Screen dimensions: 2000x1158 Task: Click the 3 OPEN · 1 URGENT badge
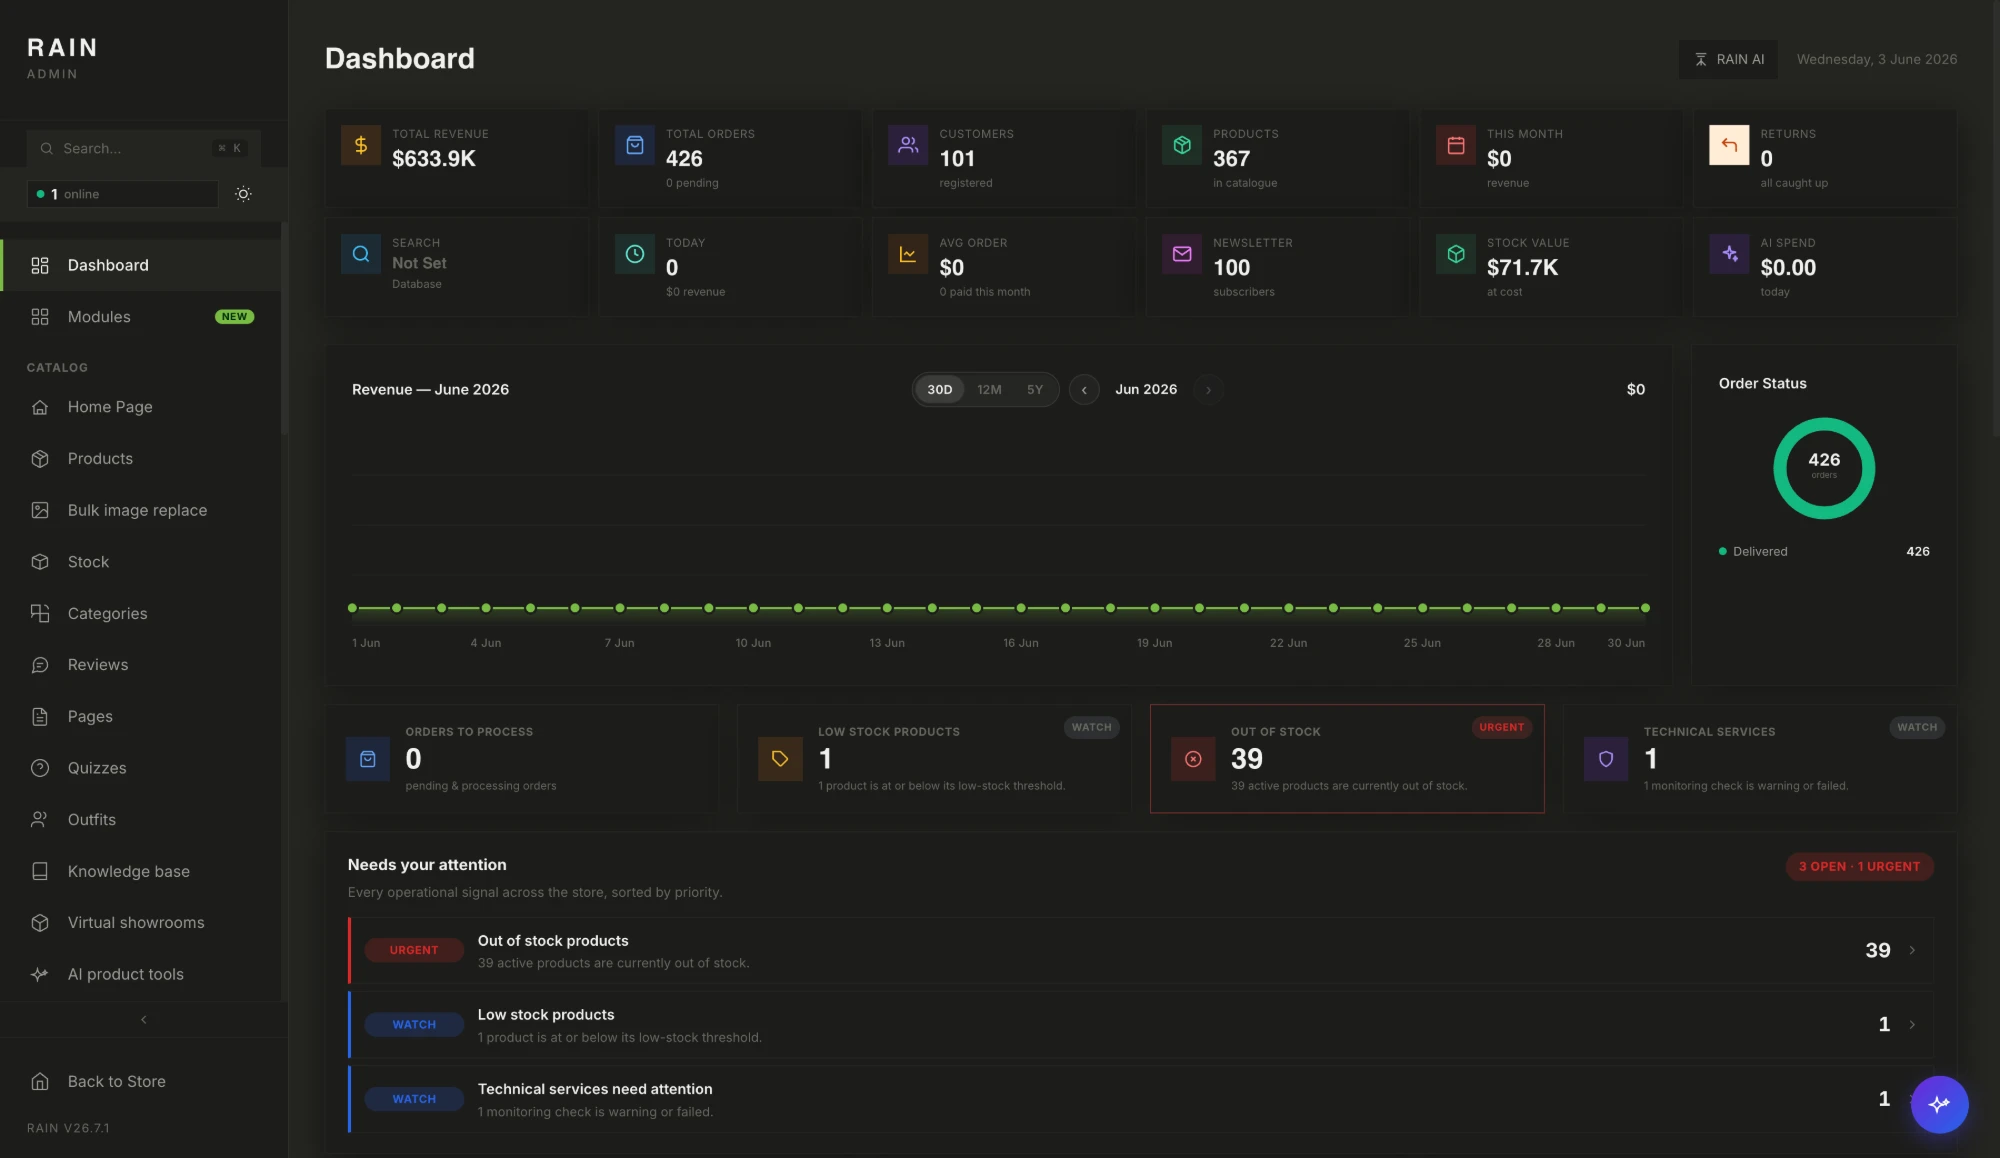click(1859, 867)
